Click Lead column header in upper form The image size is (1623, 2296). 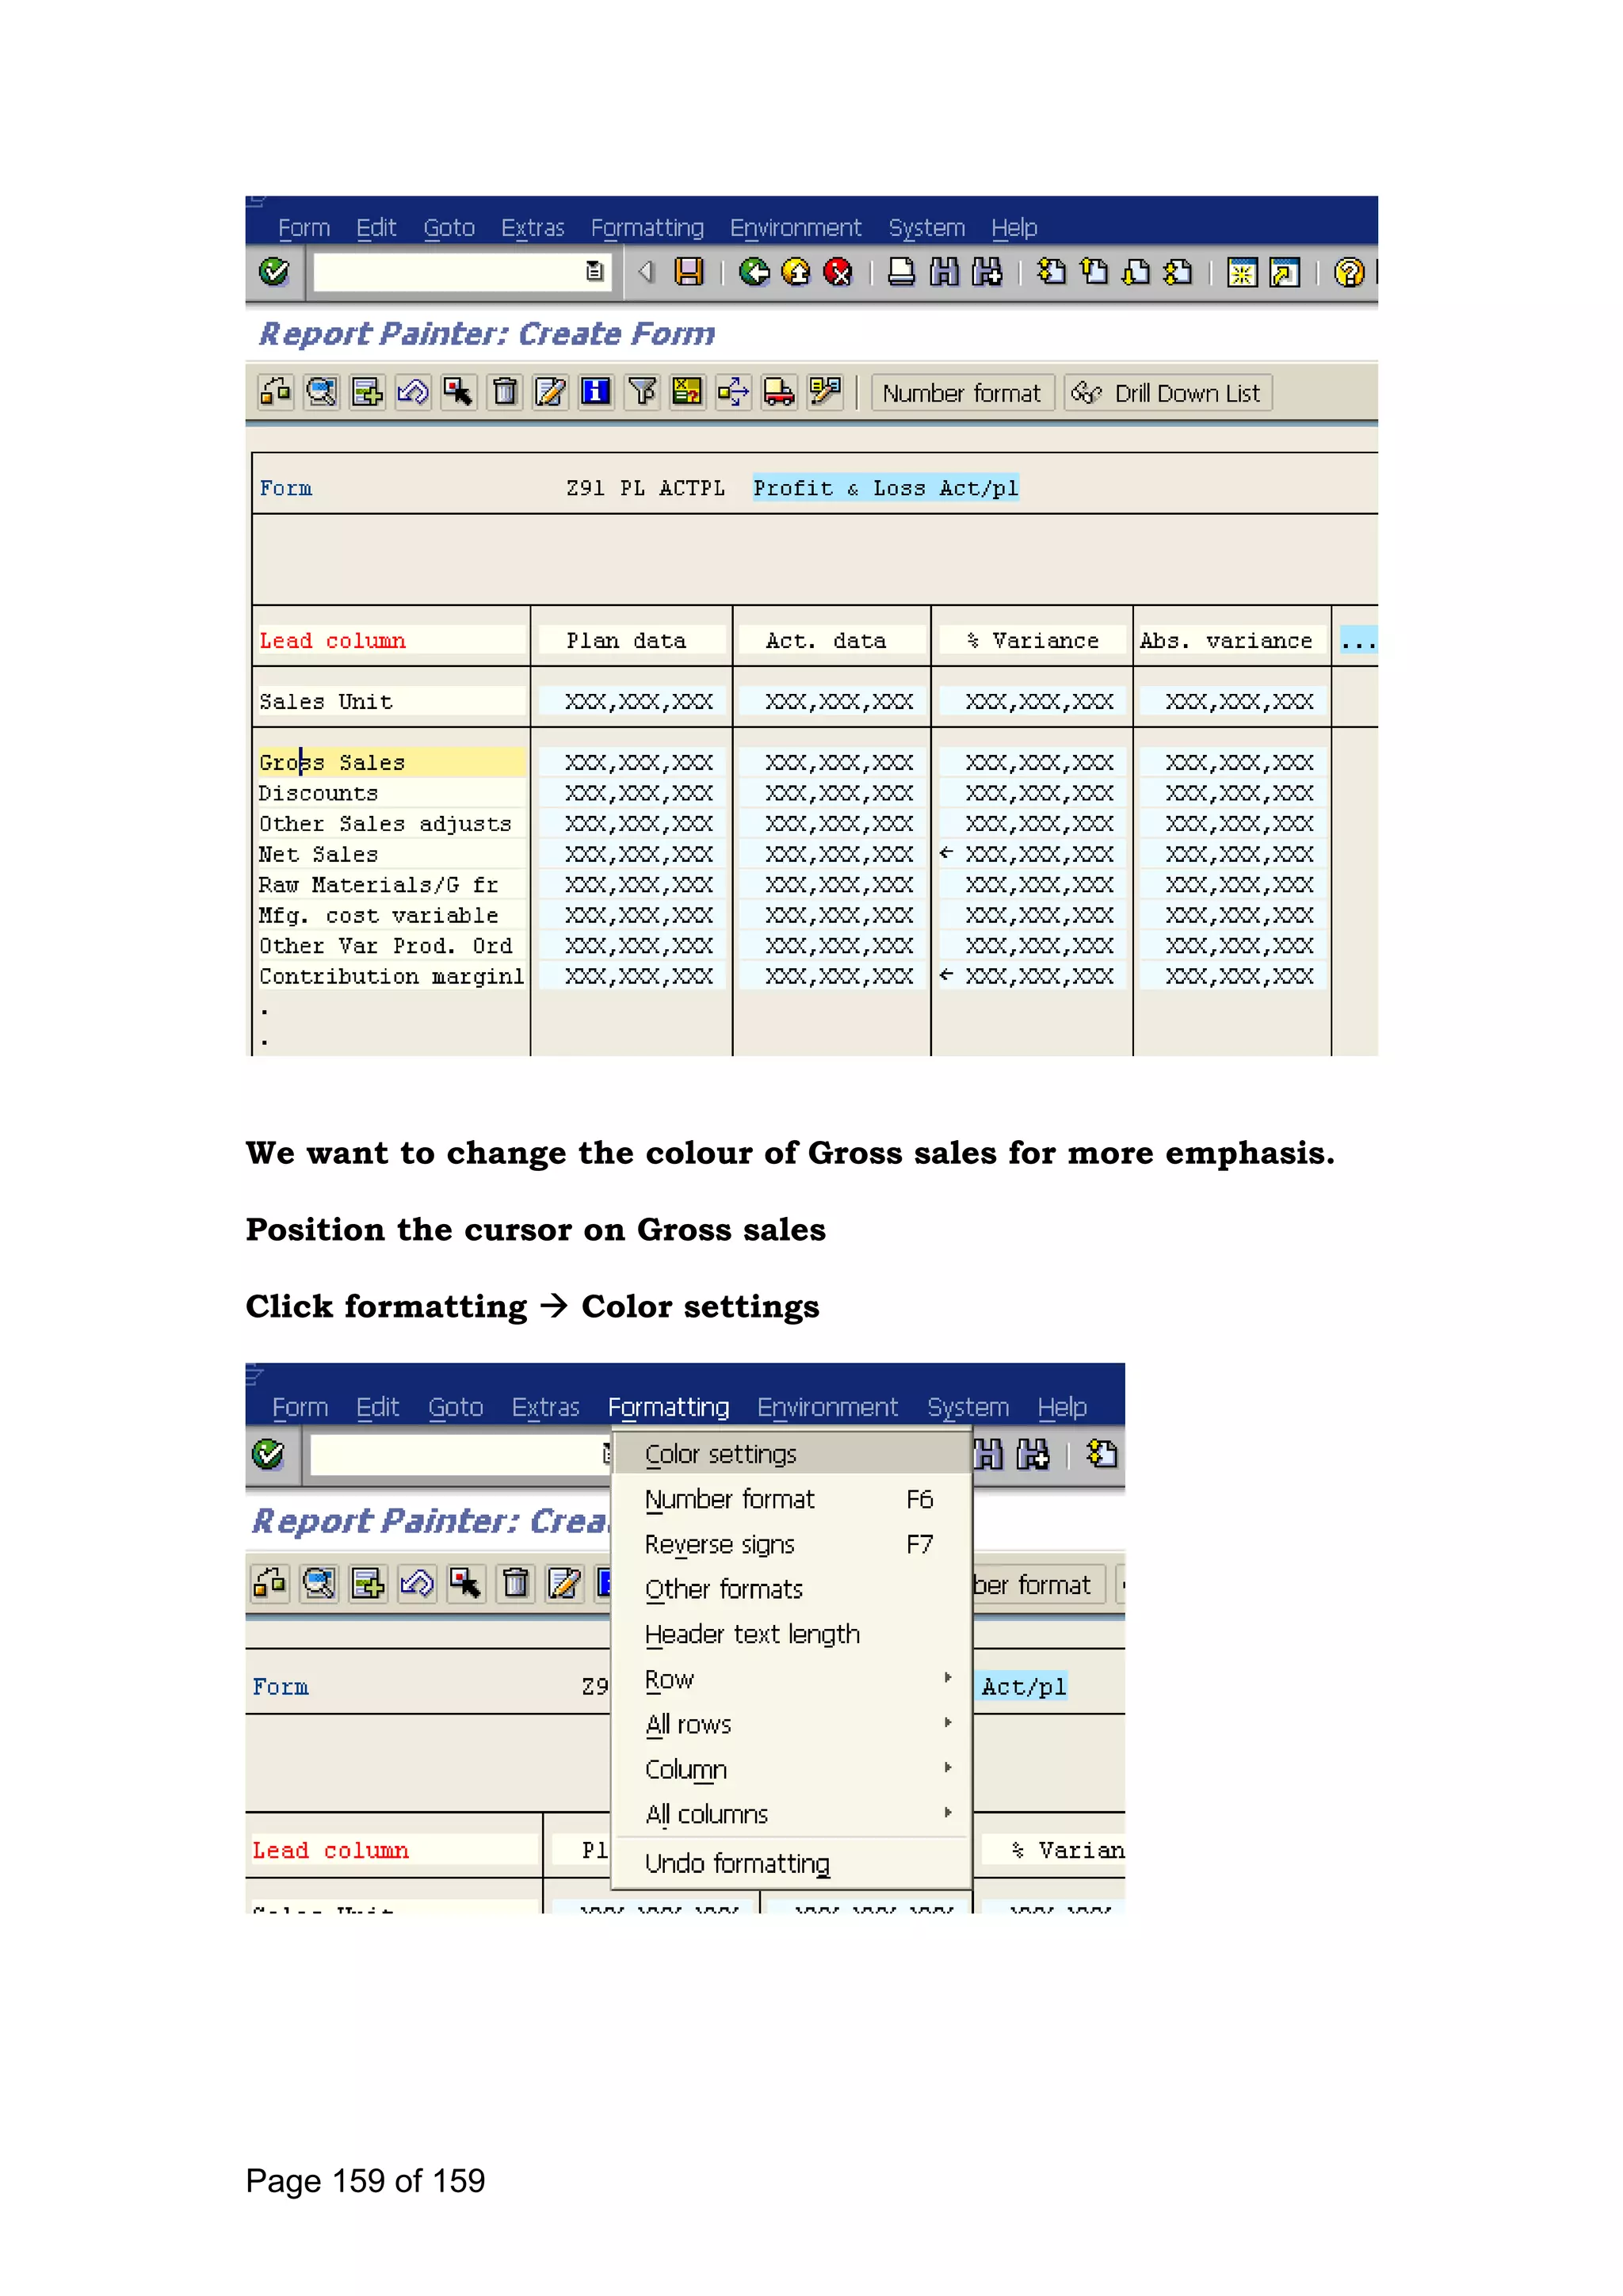click(391, 640)
